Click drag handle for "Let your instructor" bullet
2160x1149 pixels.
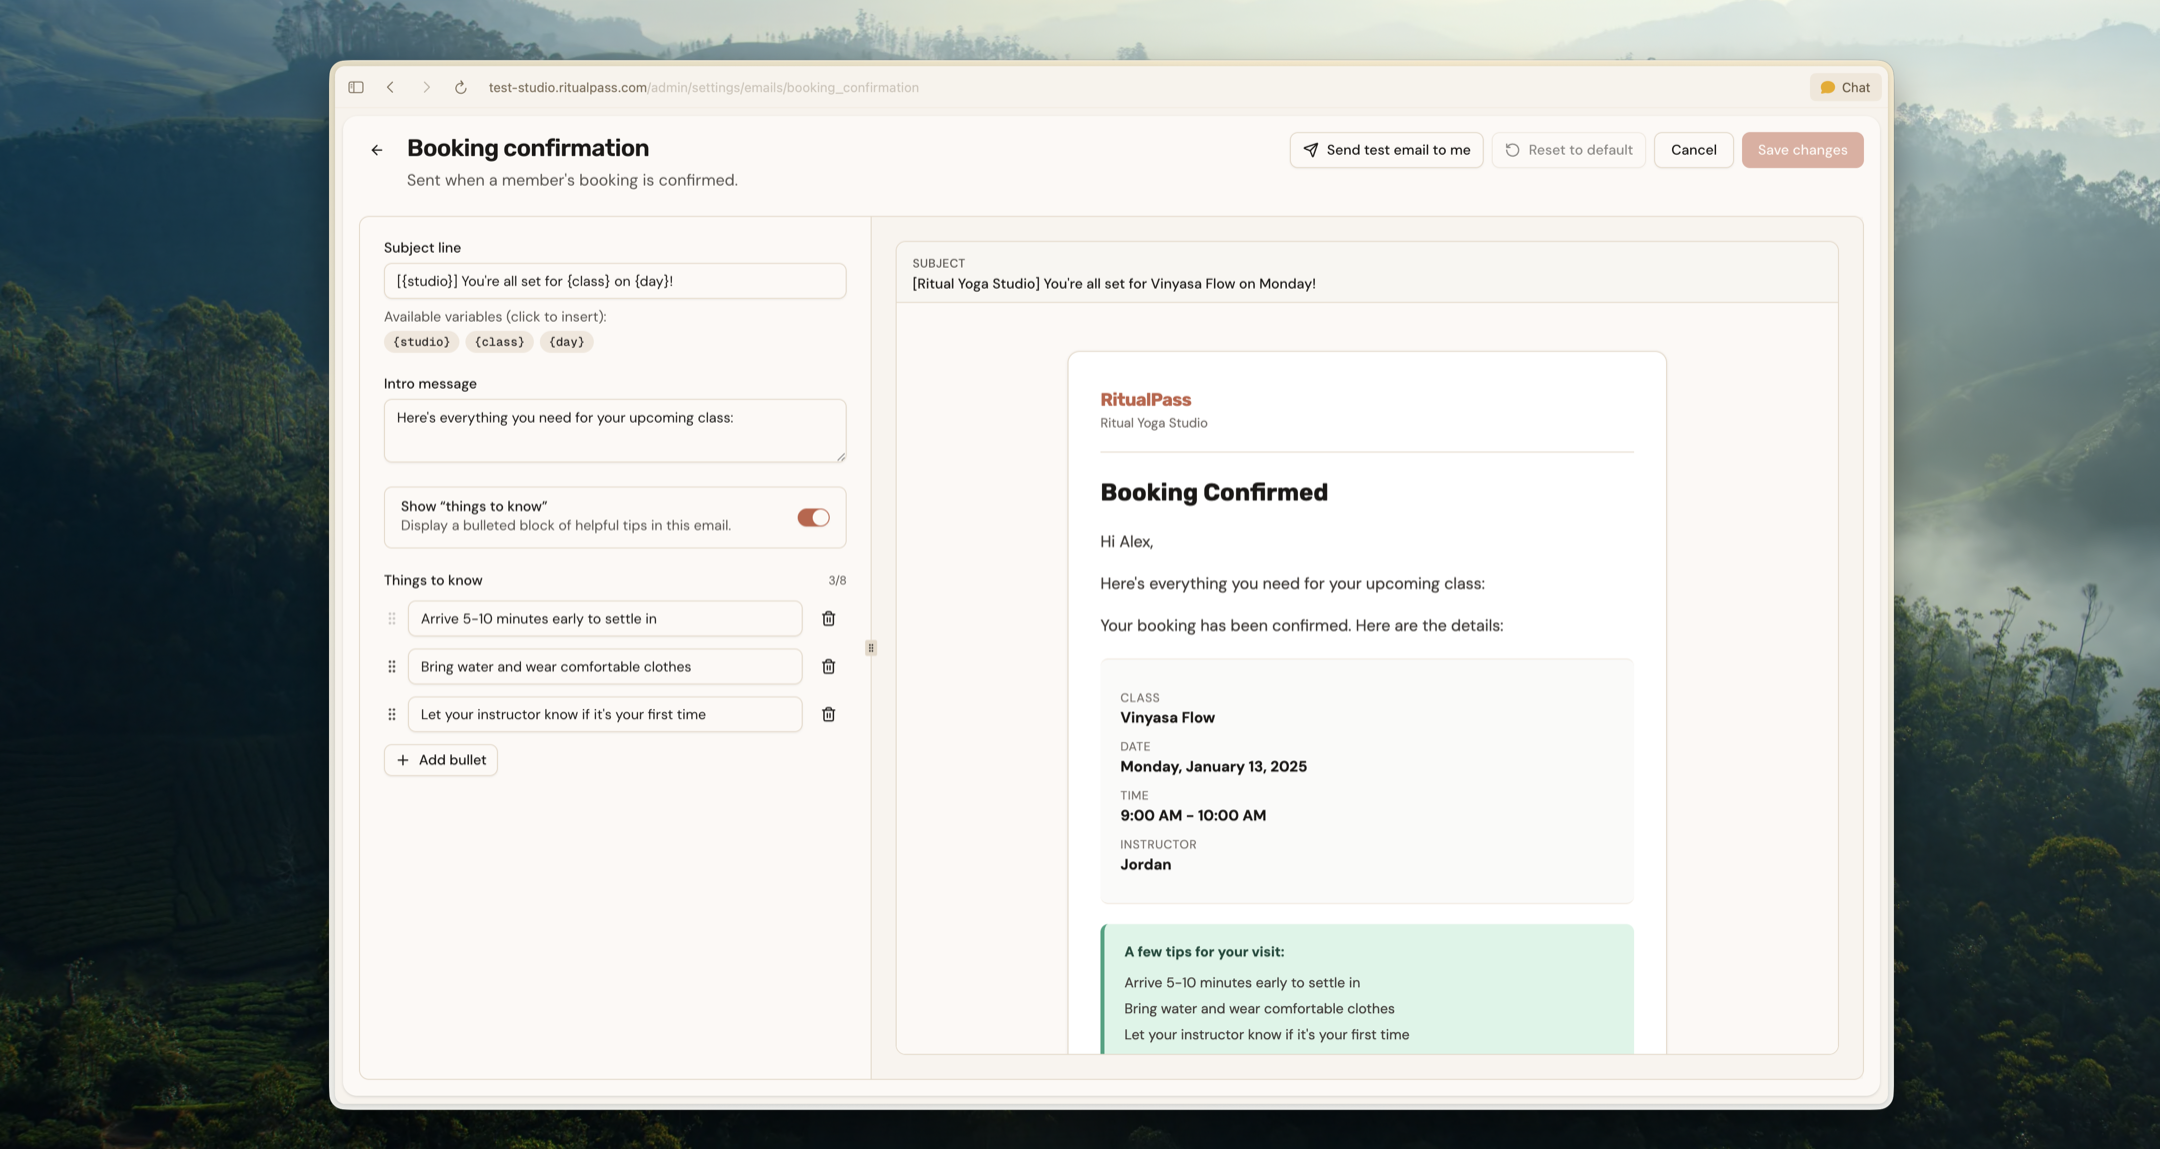point(392,715)
